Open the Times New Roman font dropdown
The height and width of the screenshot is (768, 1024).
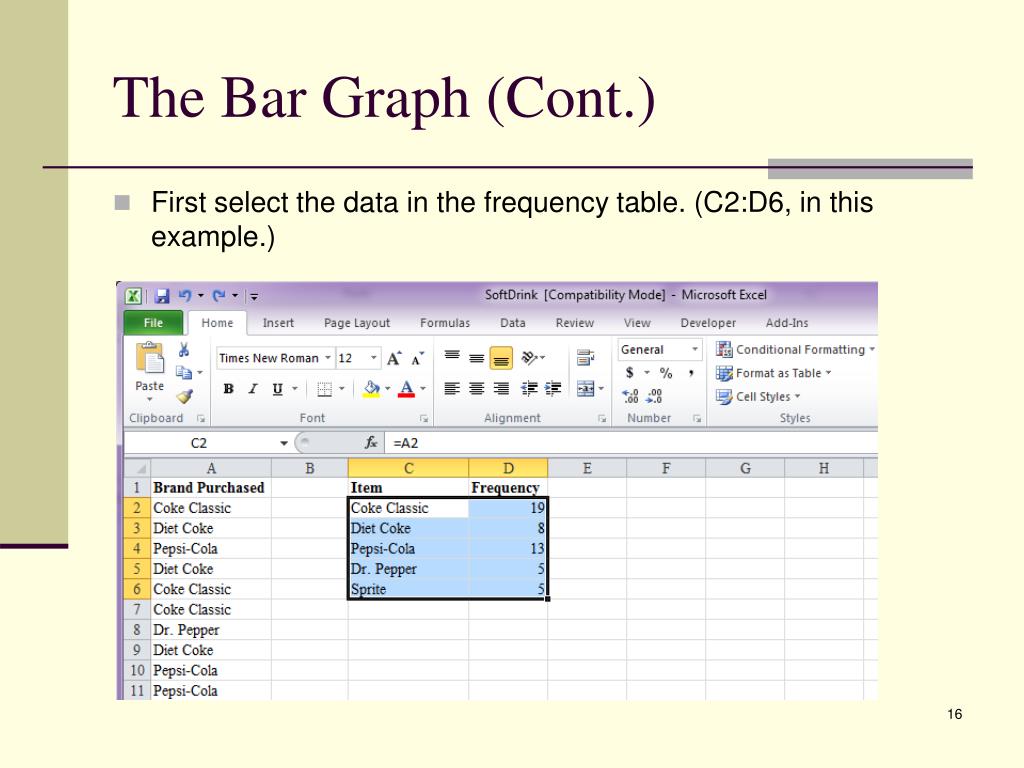pyautogui.click(x=328, y=358)
